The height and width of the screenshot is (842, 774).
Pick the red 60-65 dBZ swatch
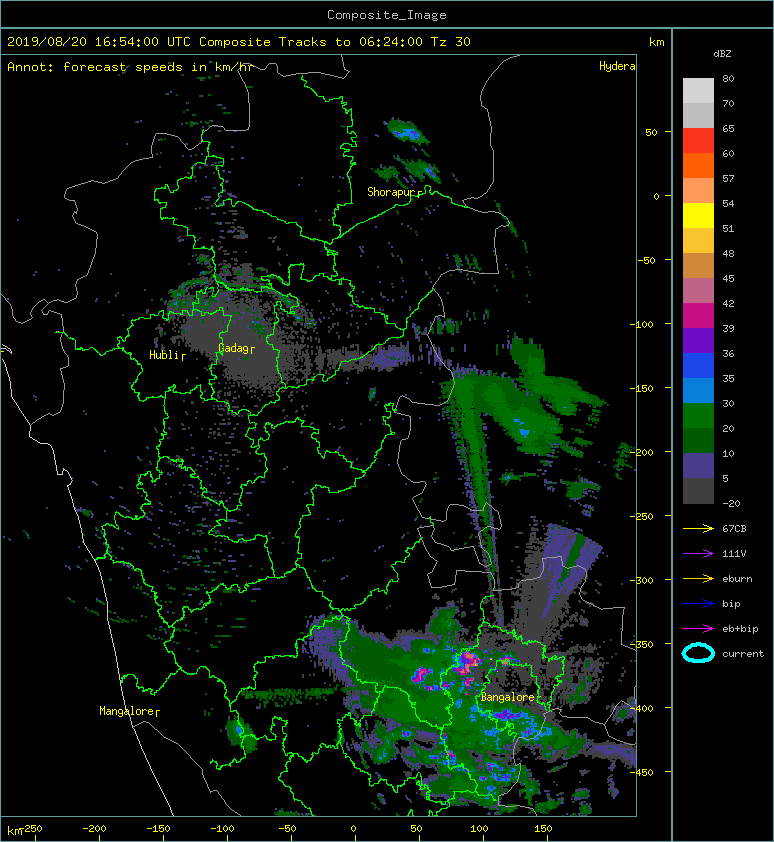[x=698, y=141]
